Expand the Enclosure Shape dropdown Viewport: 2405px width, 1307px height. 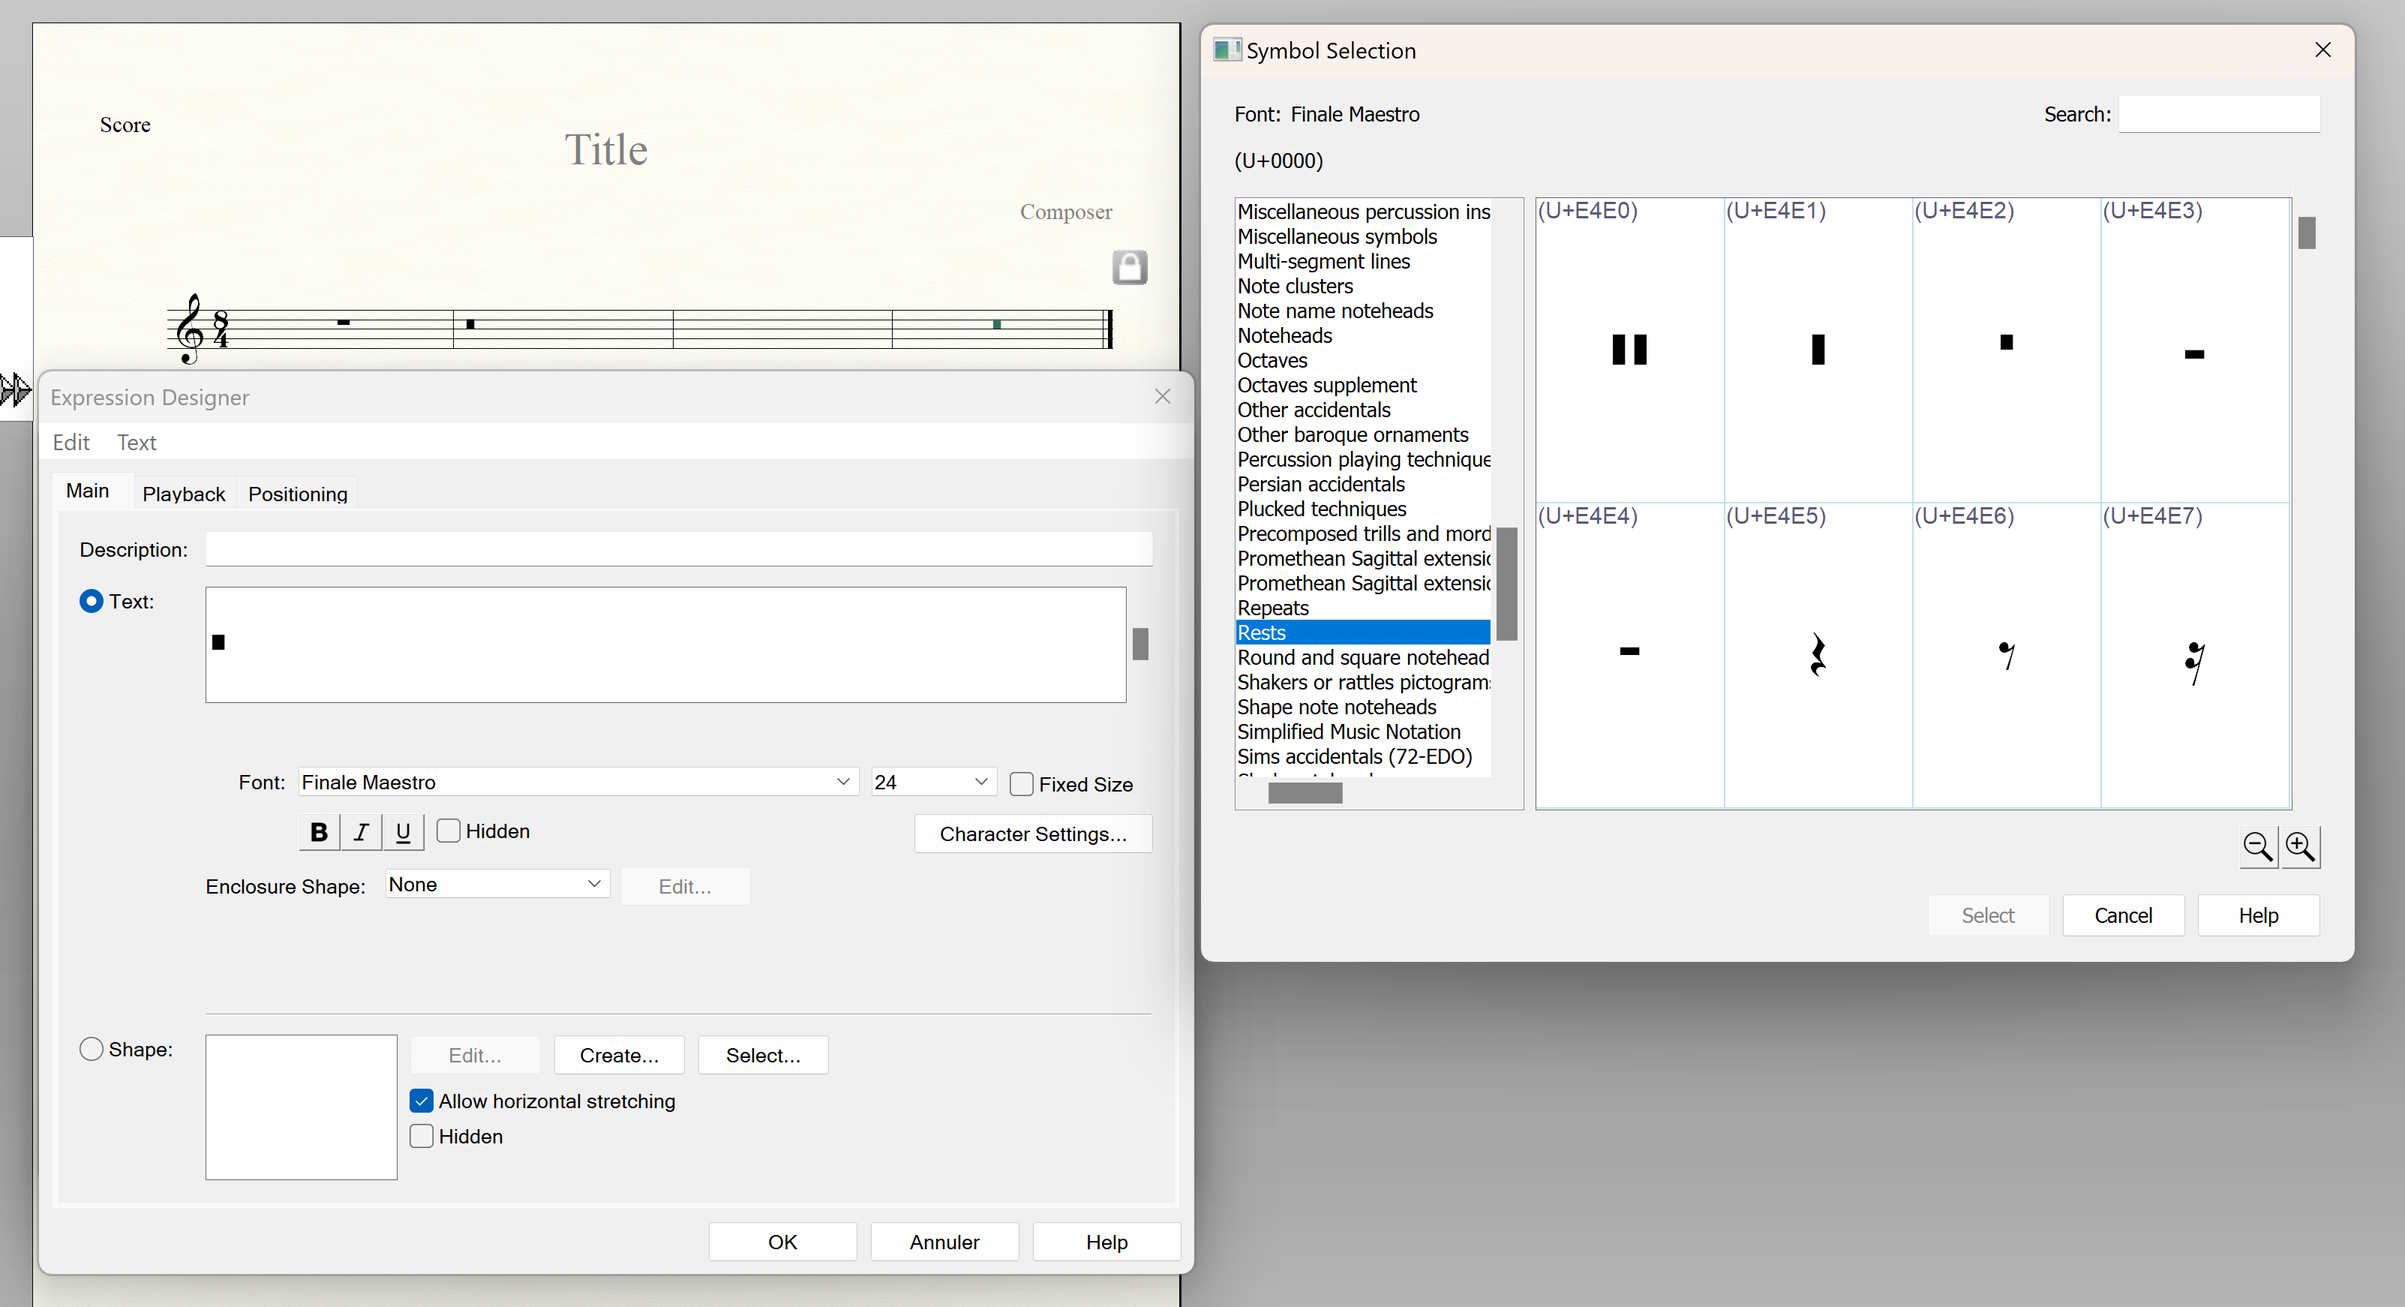pos(593,884)
